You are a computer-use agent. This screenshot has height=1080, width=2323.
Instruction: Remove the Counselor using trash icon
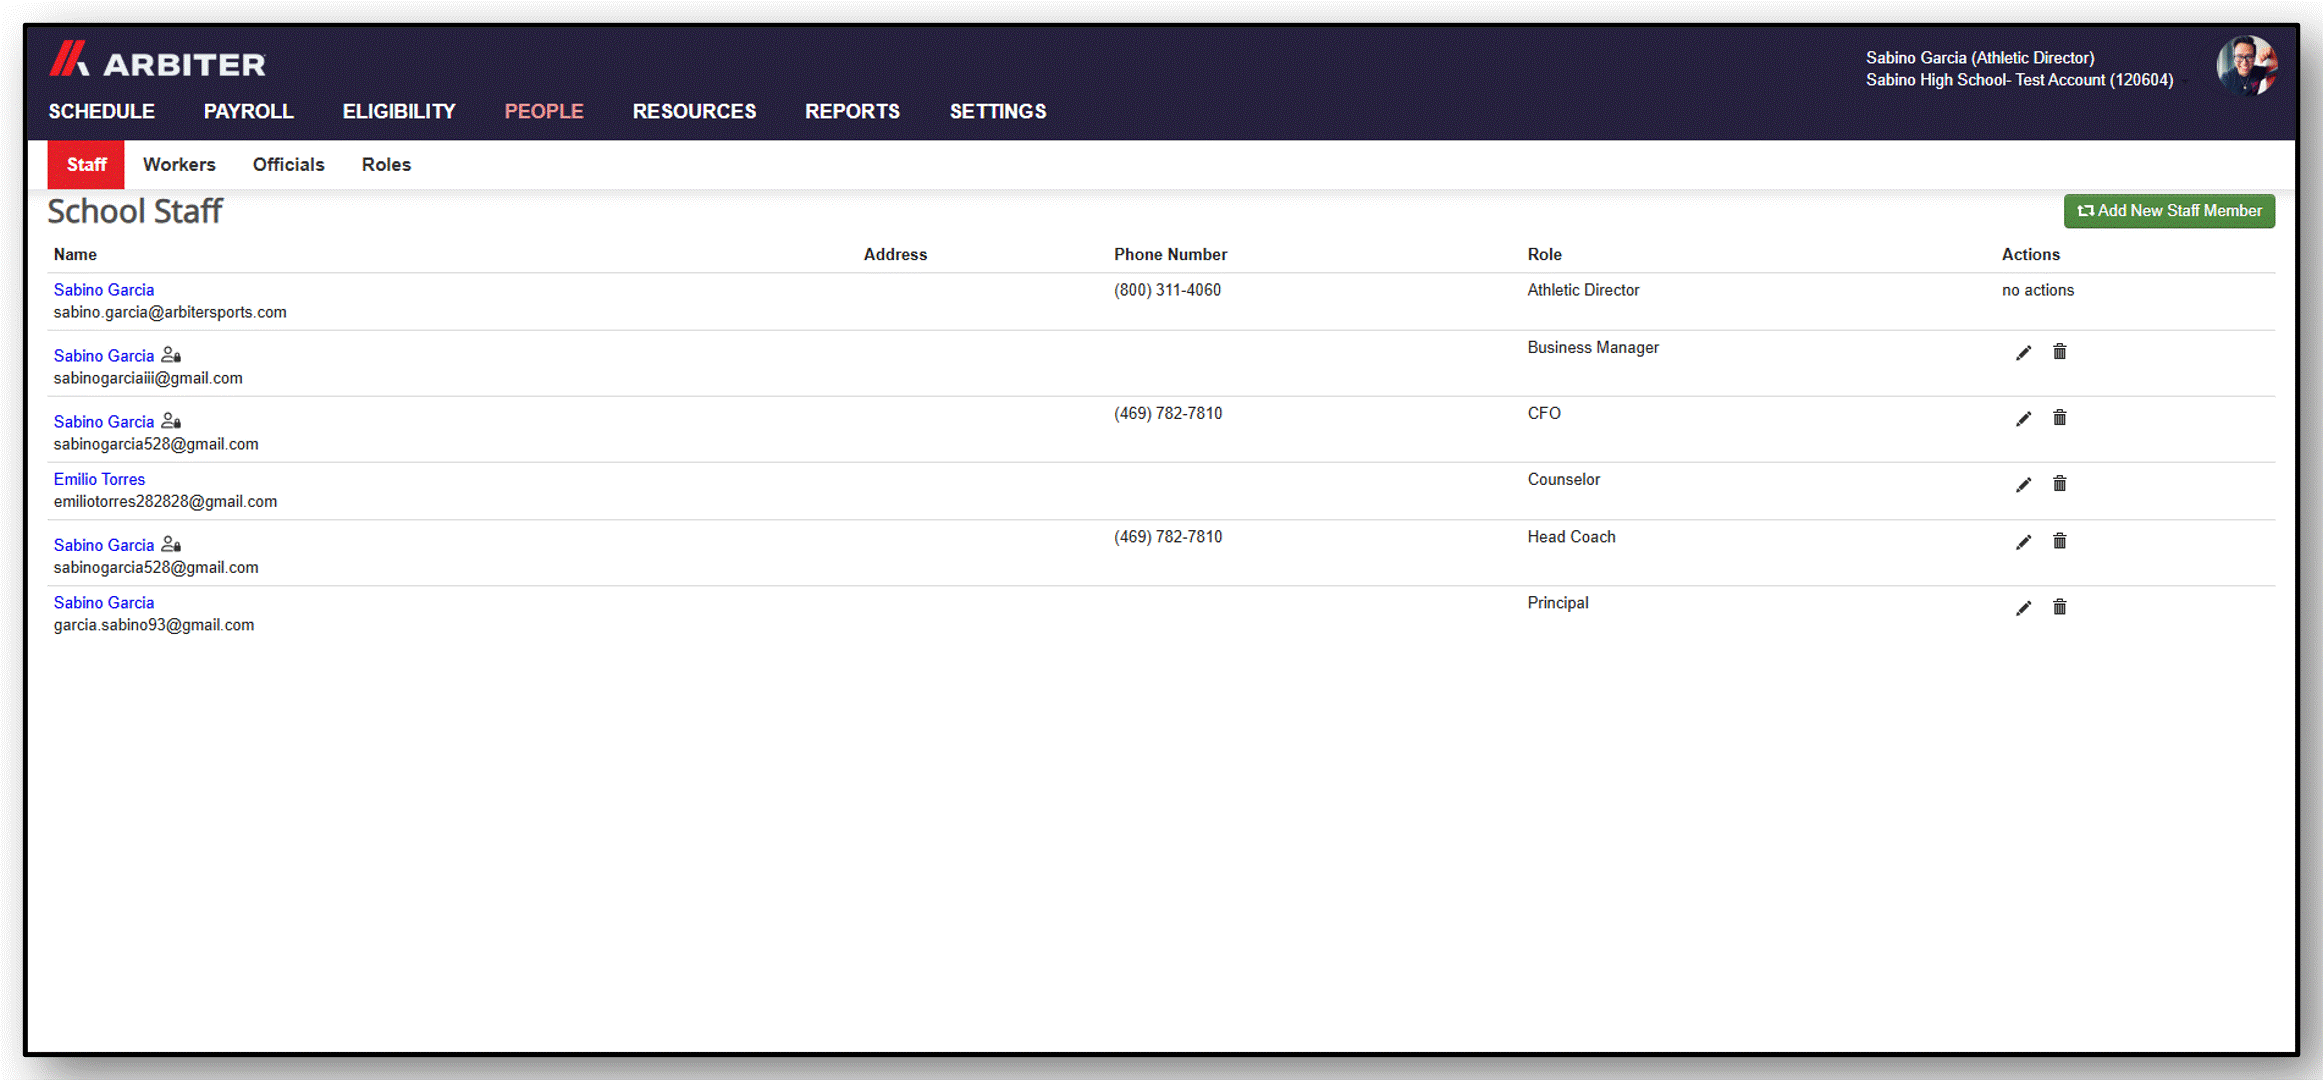(x=2060, y=483)
